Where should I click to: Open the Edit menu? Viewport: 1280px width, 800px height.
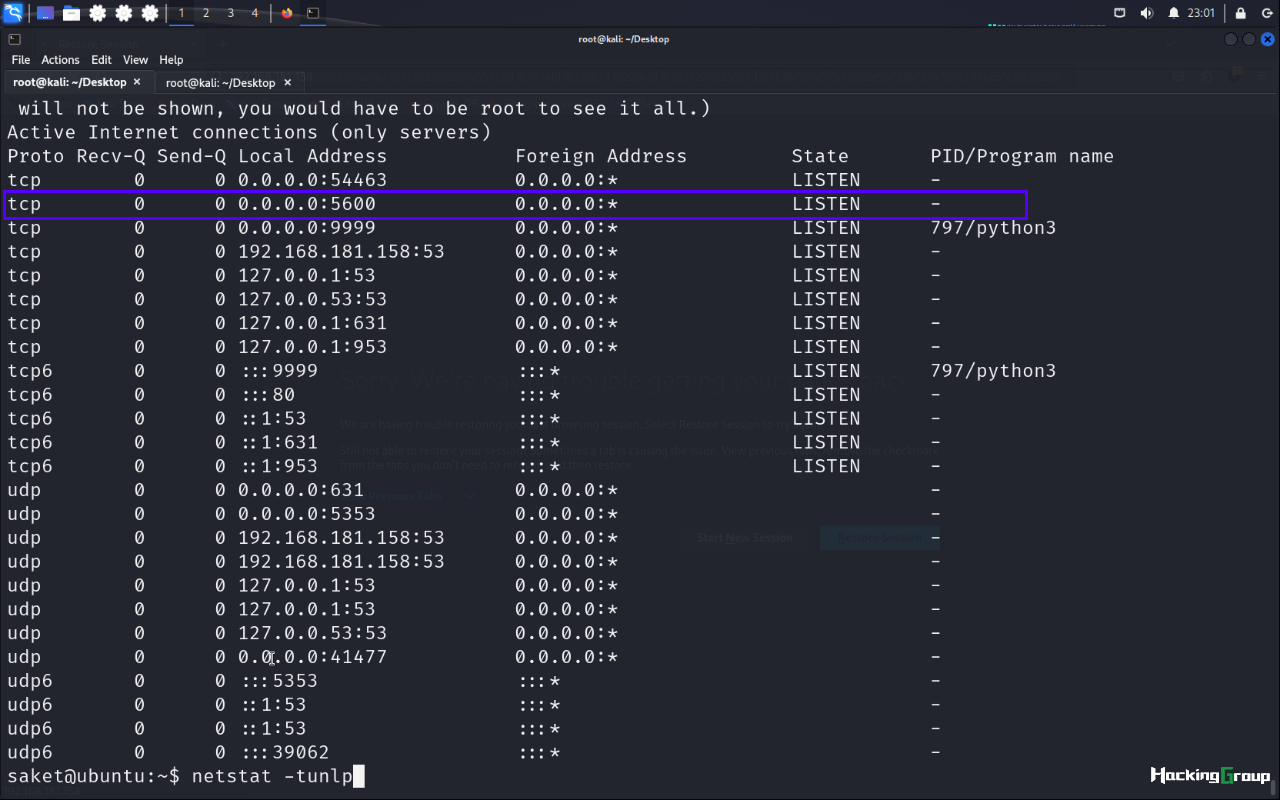coord(101,60)
